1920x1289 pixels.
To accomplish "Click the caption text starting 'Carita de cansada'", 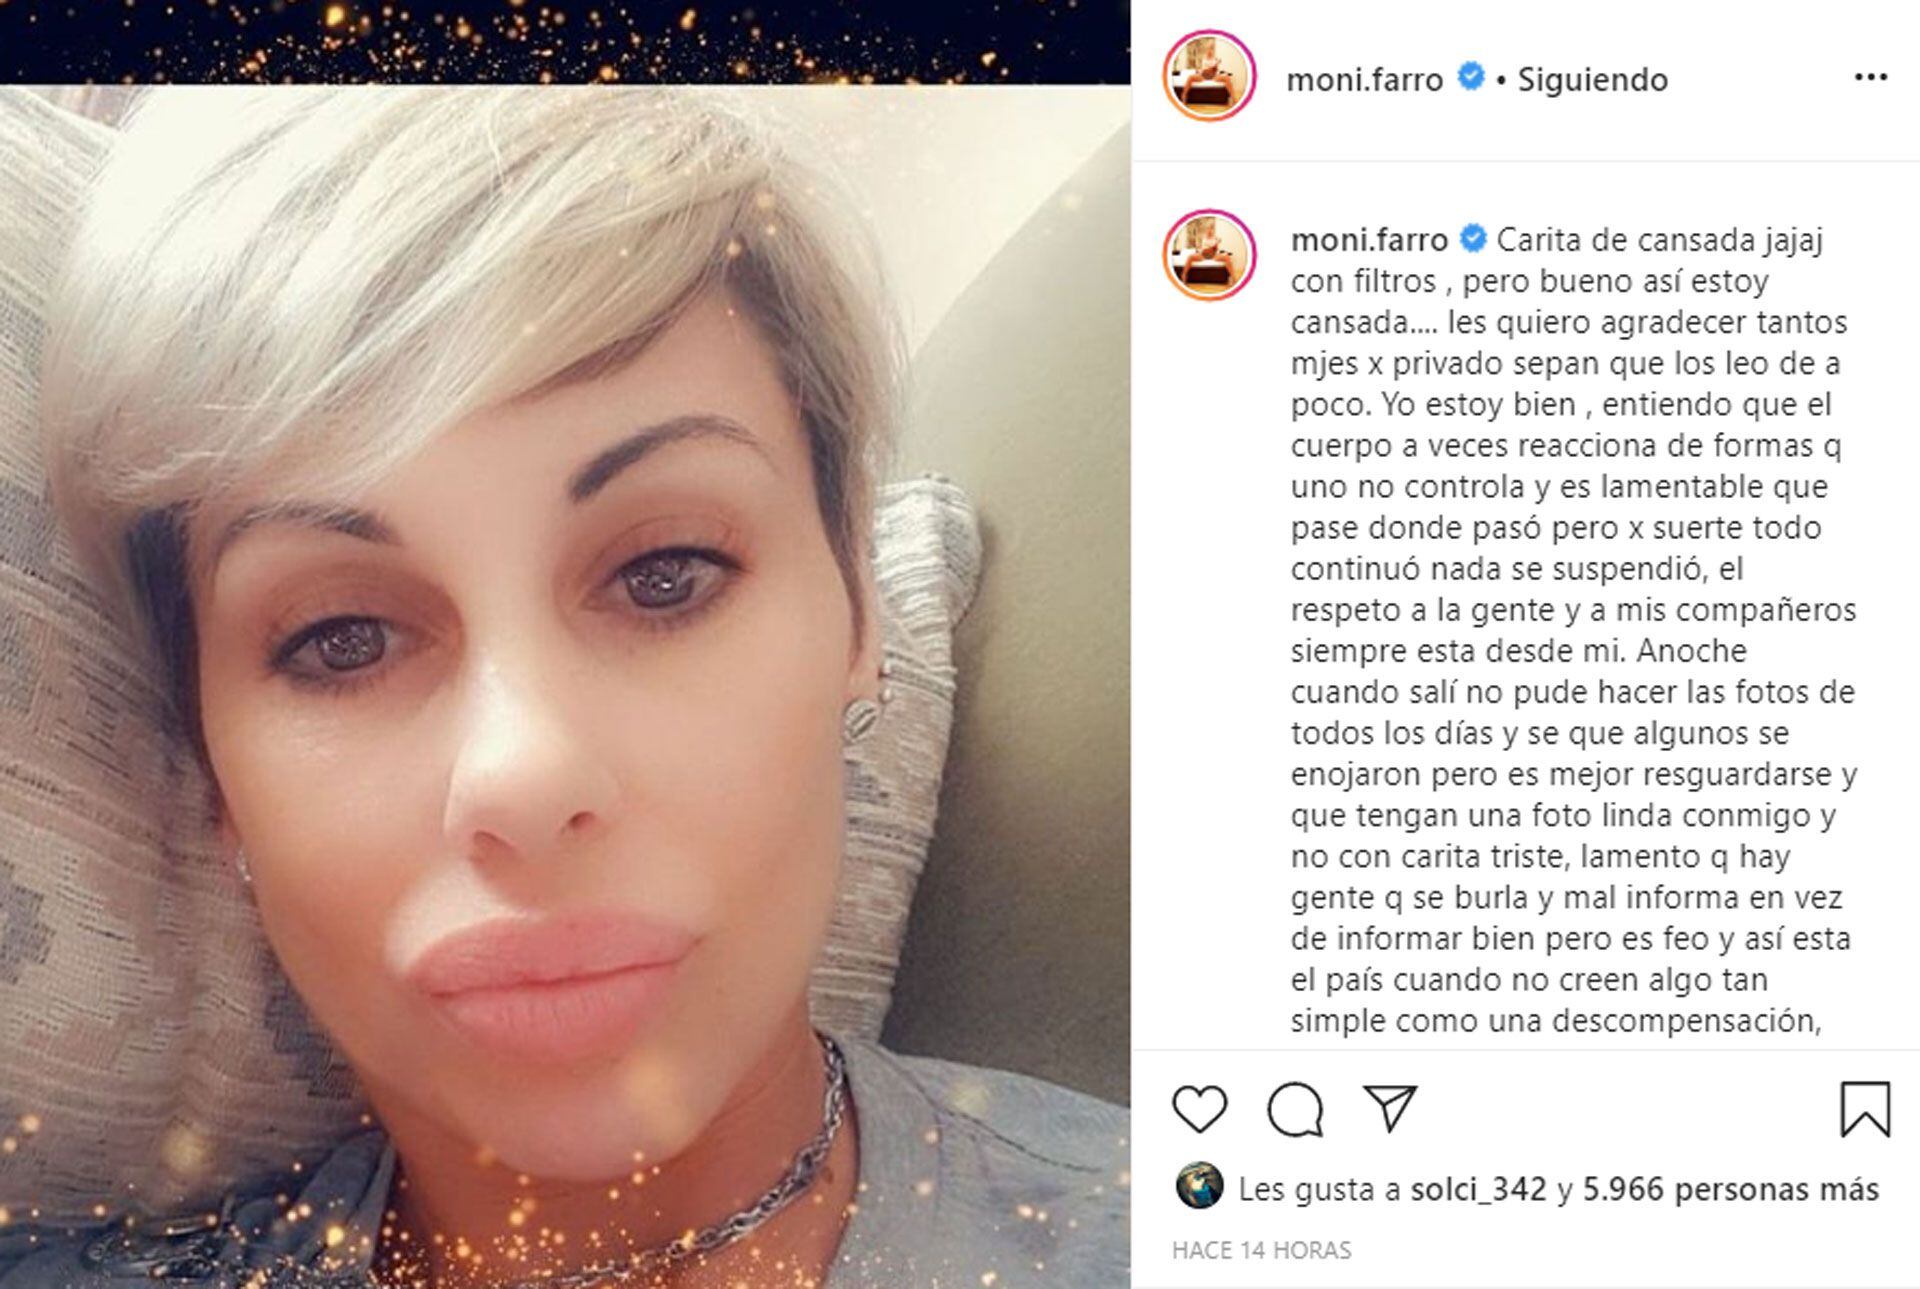I will (x=1574, y=630).
